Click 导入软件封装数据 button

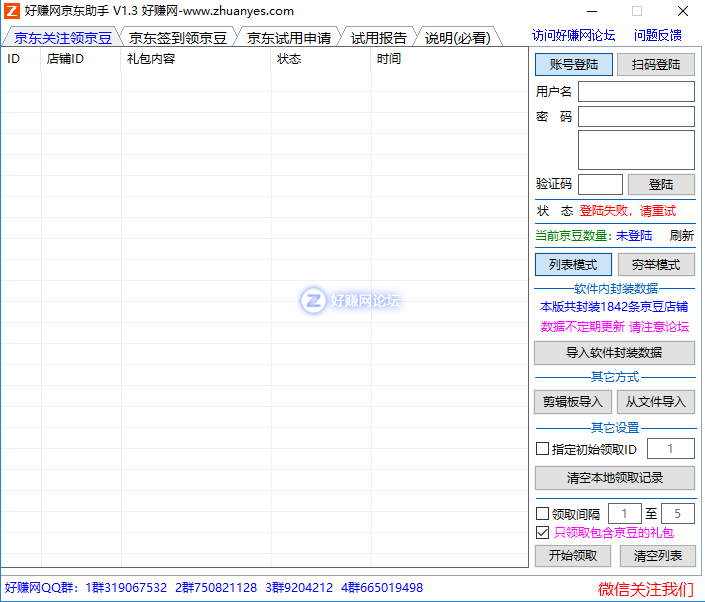tap(614, 352)
